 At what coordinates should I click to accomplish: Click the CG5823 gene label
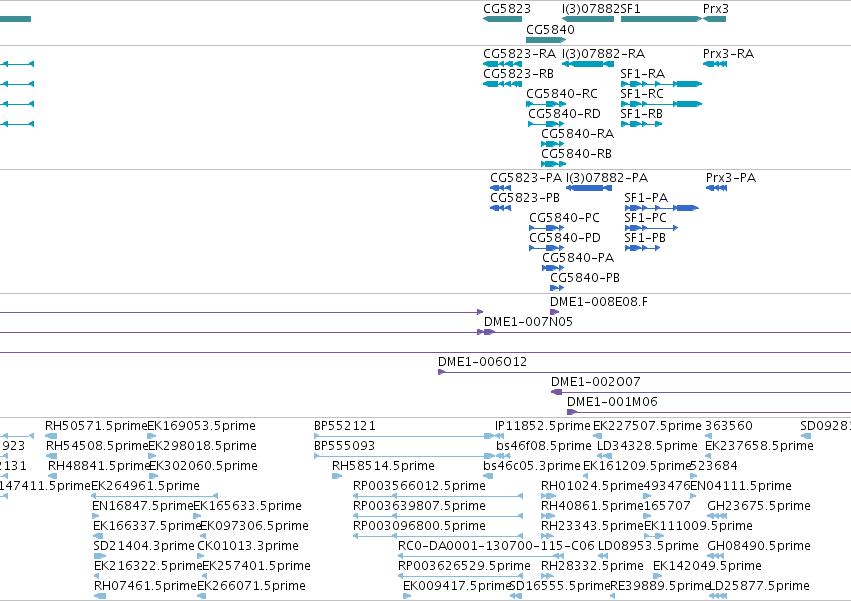click(x=507, y=9)
